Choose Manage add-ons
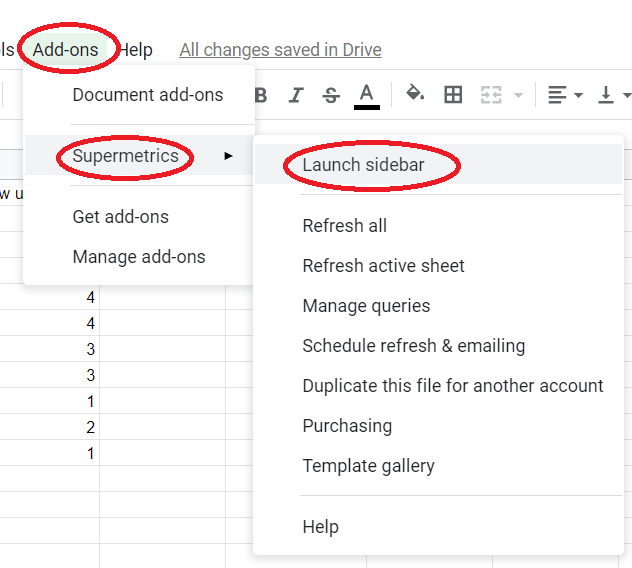 tap(139, 256)
